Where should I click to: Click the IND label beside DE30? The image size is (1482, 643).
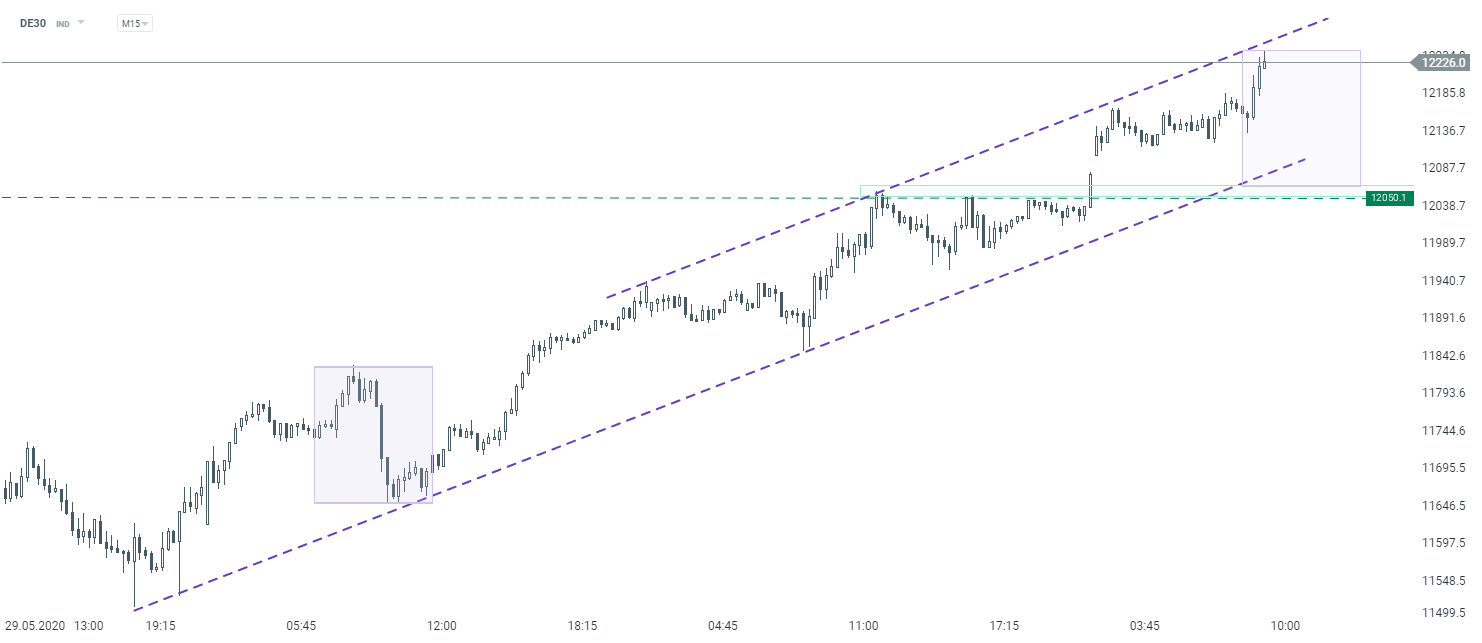coord(62,23)
